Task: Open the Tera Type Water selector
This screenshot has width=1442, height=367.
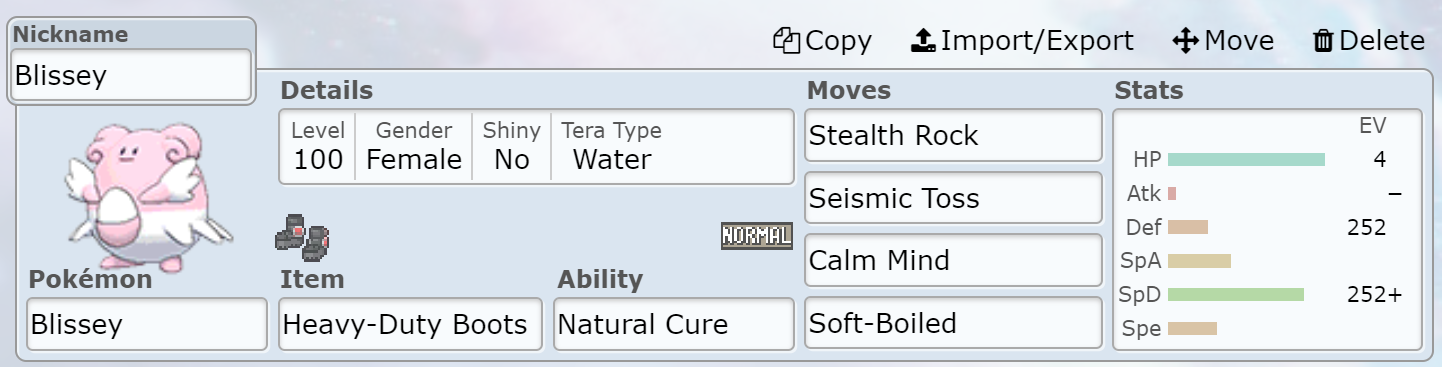Action: [x=612, y=146]
